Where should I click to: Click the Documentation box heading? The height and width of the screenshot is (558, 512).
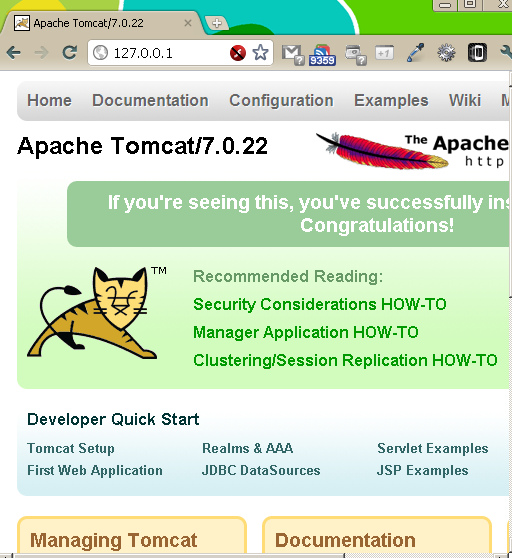[x=345, y=540]
